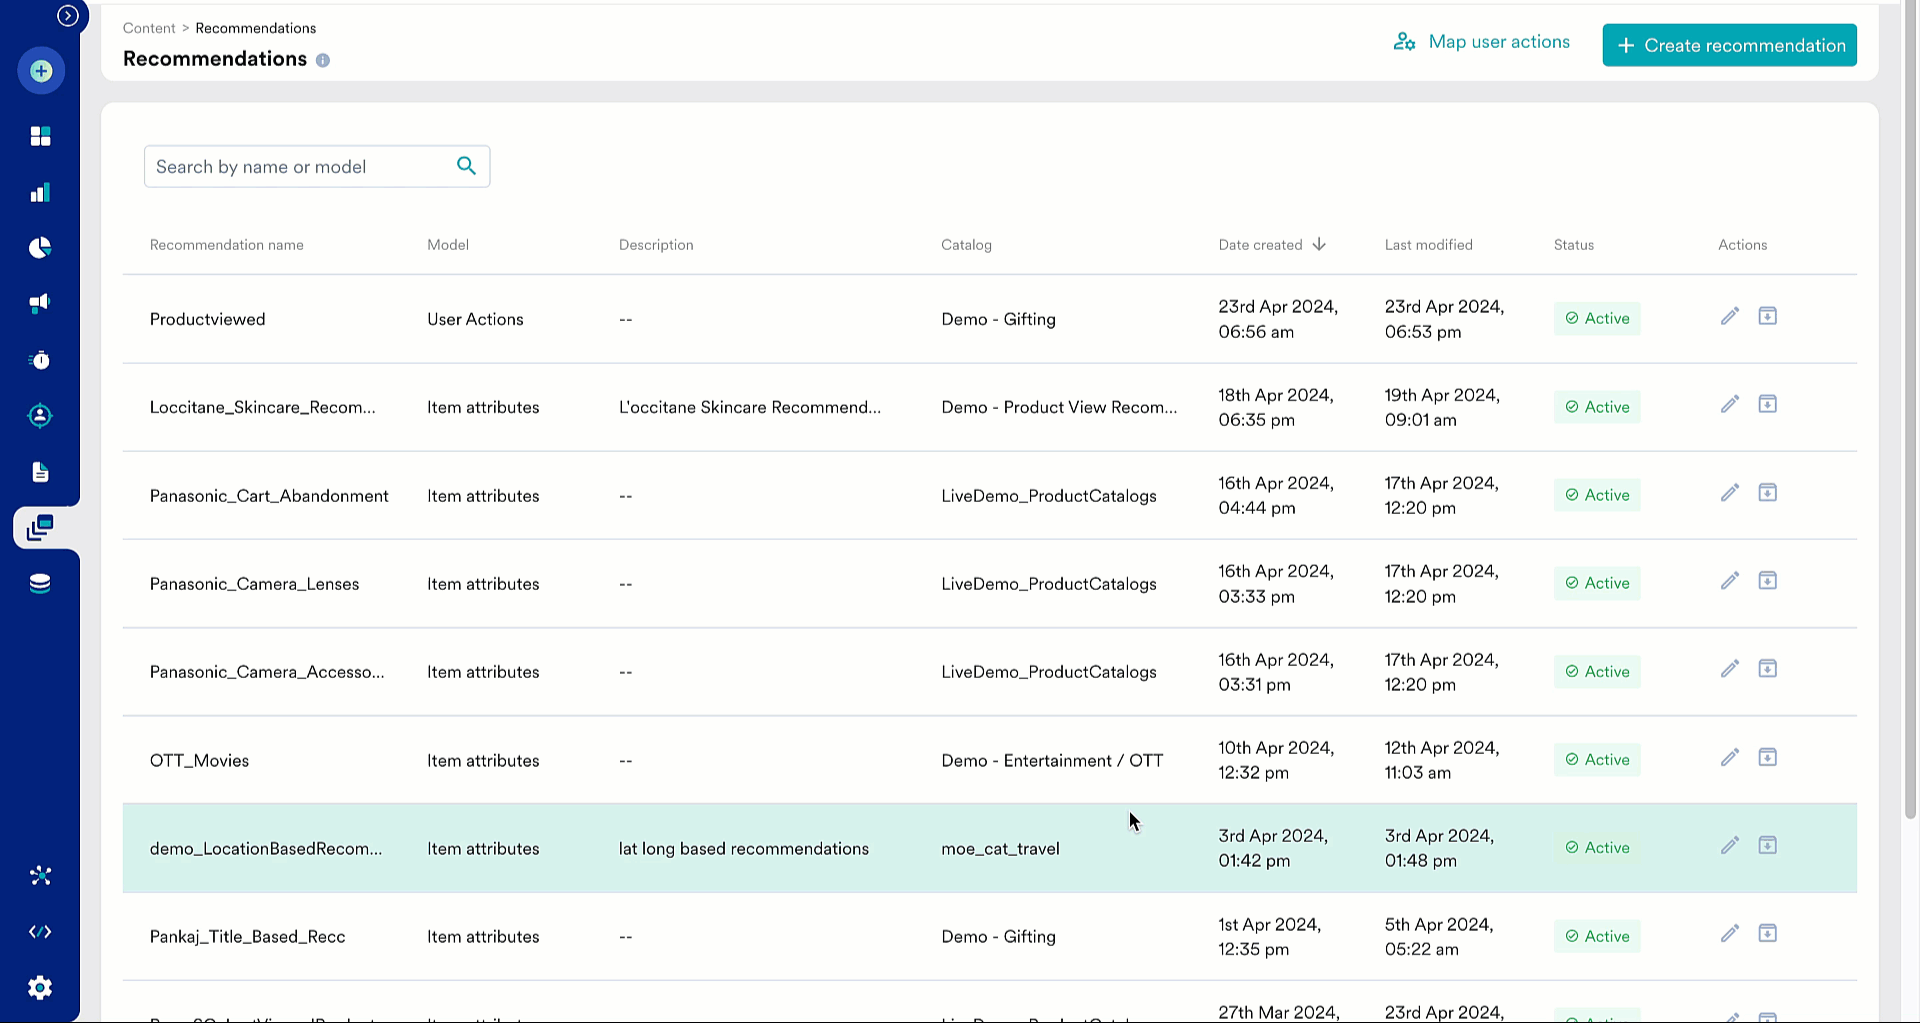The height and width of the screenshot is (1023, 1920).
Task: Click the search by name or model field
Action: click(300, 166)
